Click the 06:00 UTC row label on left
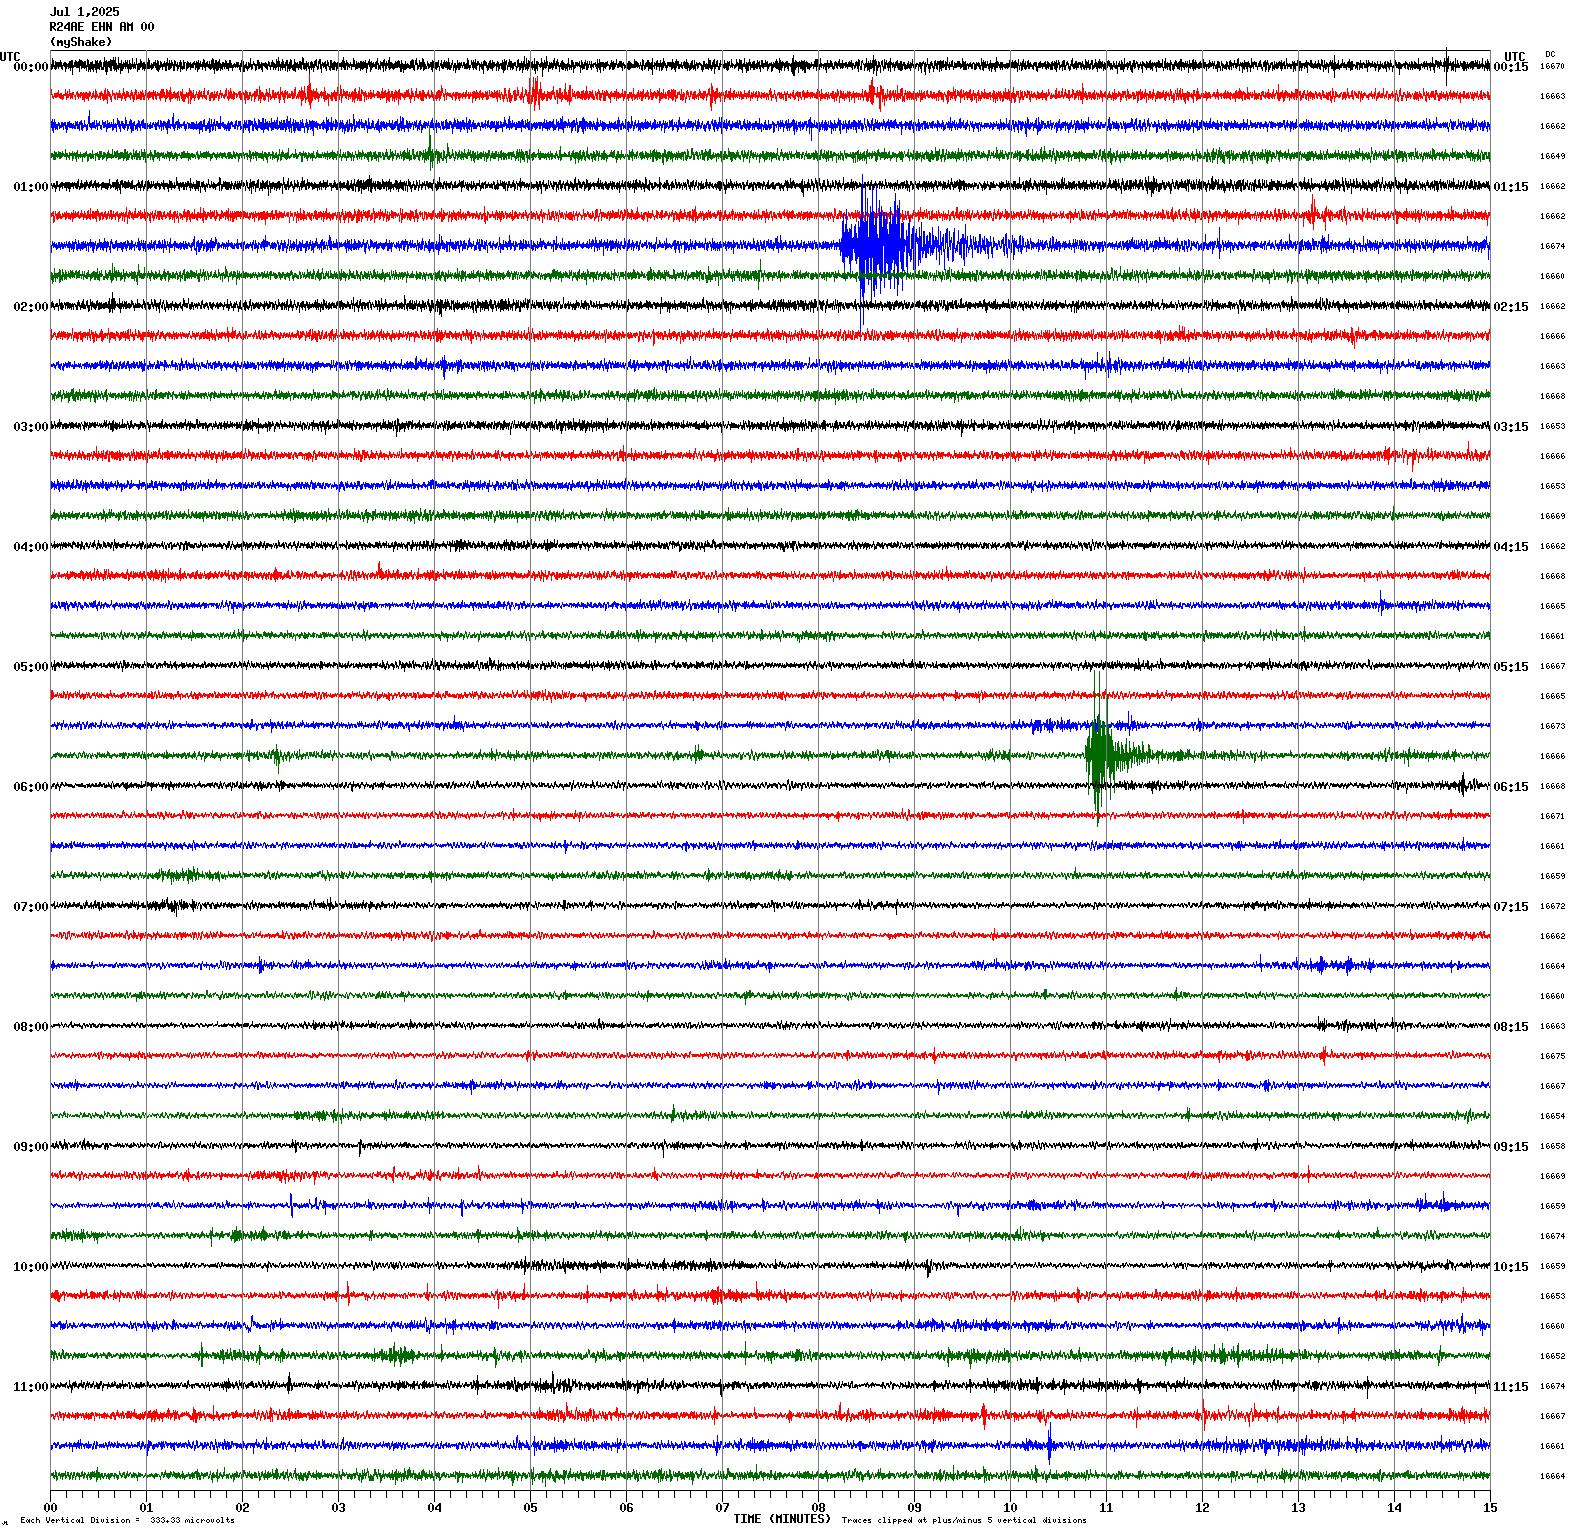 [x=30, y=787]
